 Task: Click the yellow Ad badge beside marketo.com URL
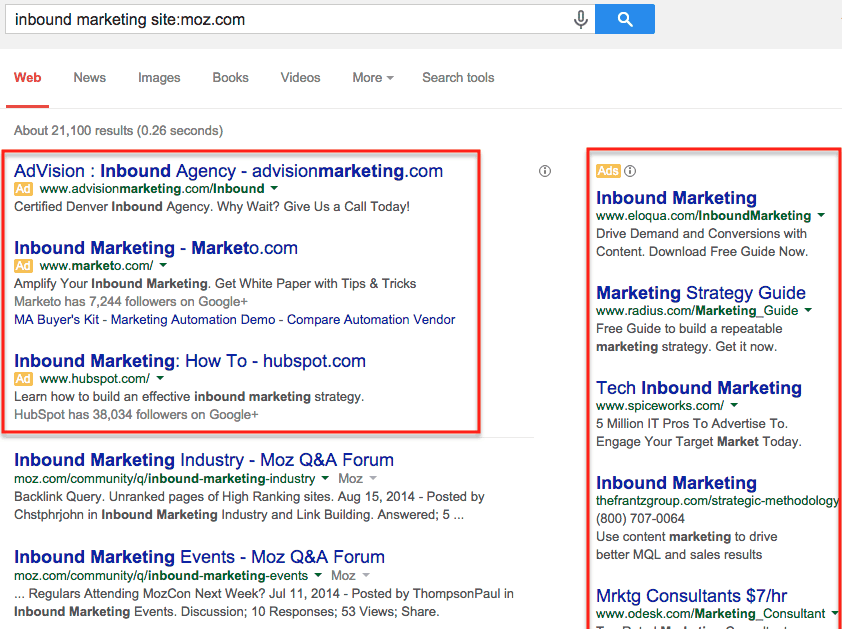[23, 265]
